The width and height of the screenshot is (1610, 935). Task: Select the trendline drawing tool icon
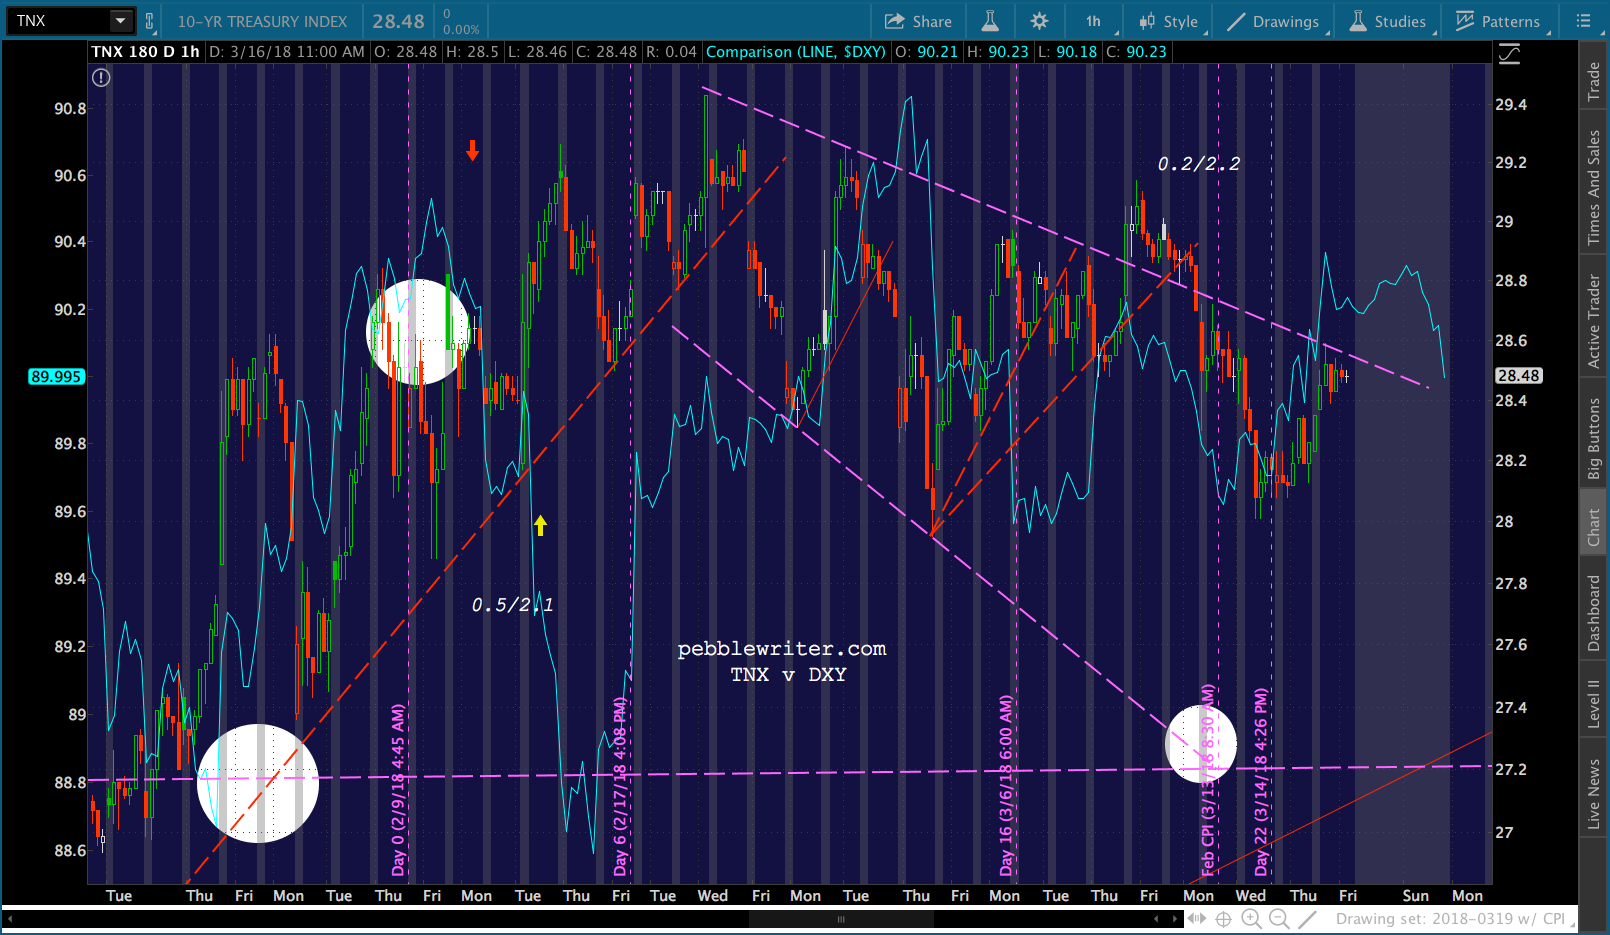pyautogui.click(x=1306, y=918)
